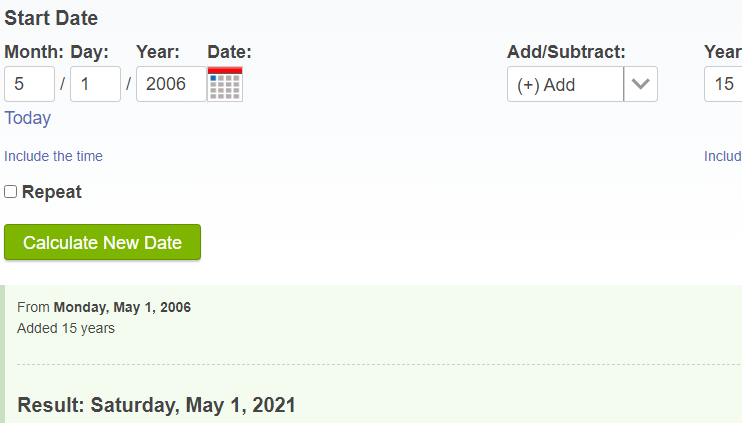Focus the Years field showing 15
Viewport: 742px width, 423px height.
(723, 84)
